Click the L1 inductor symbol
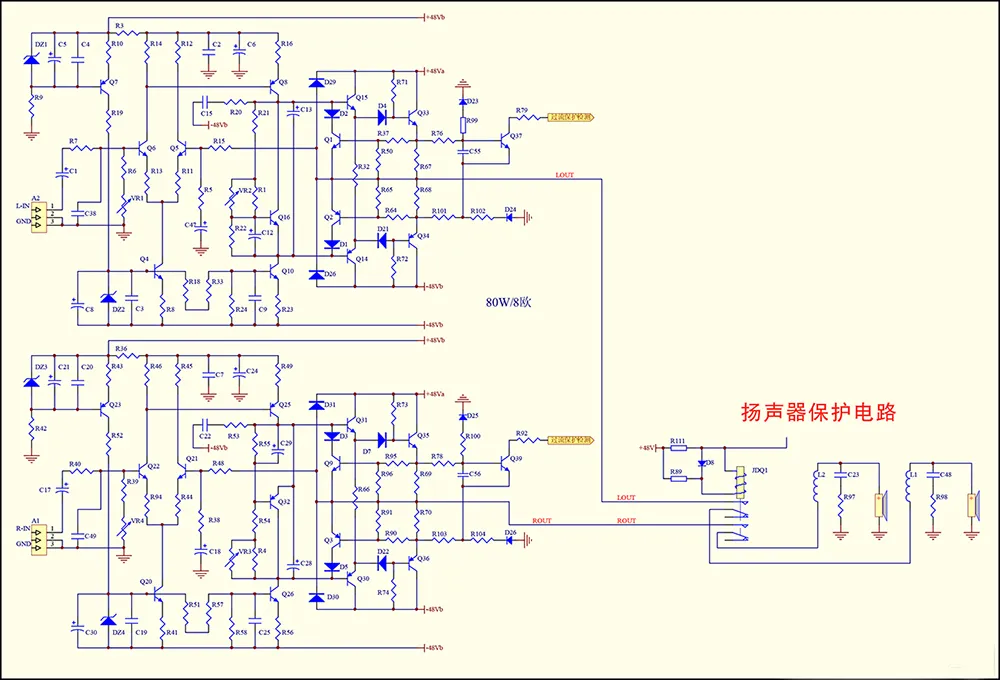This screenshot has height=680, width=1000. (x=909, y=488)
